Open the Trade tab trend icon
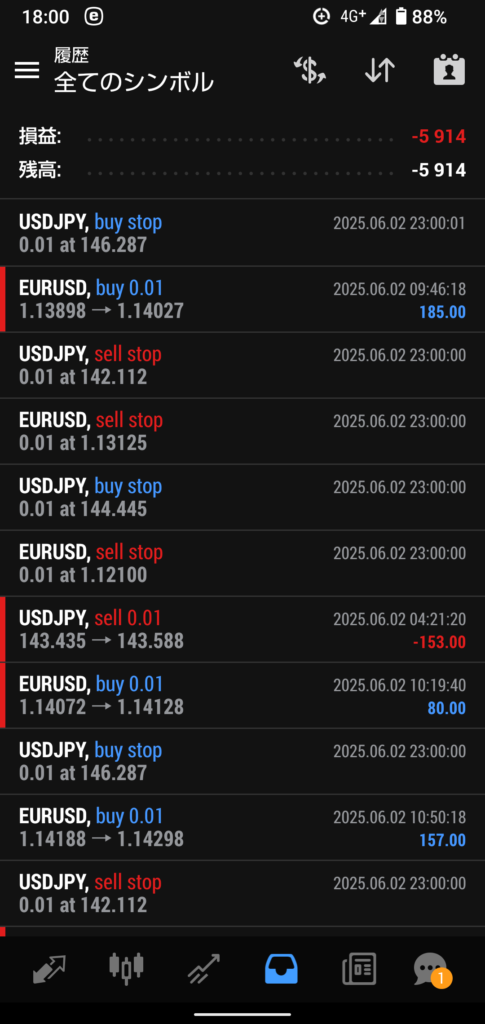The image size is (485, 1024). click(204, 968)
